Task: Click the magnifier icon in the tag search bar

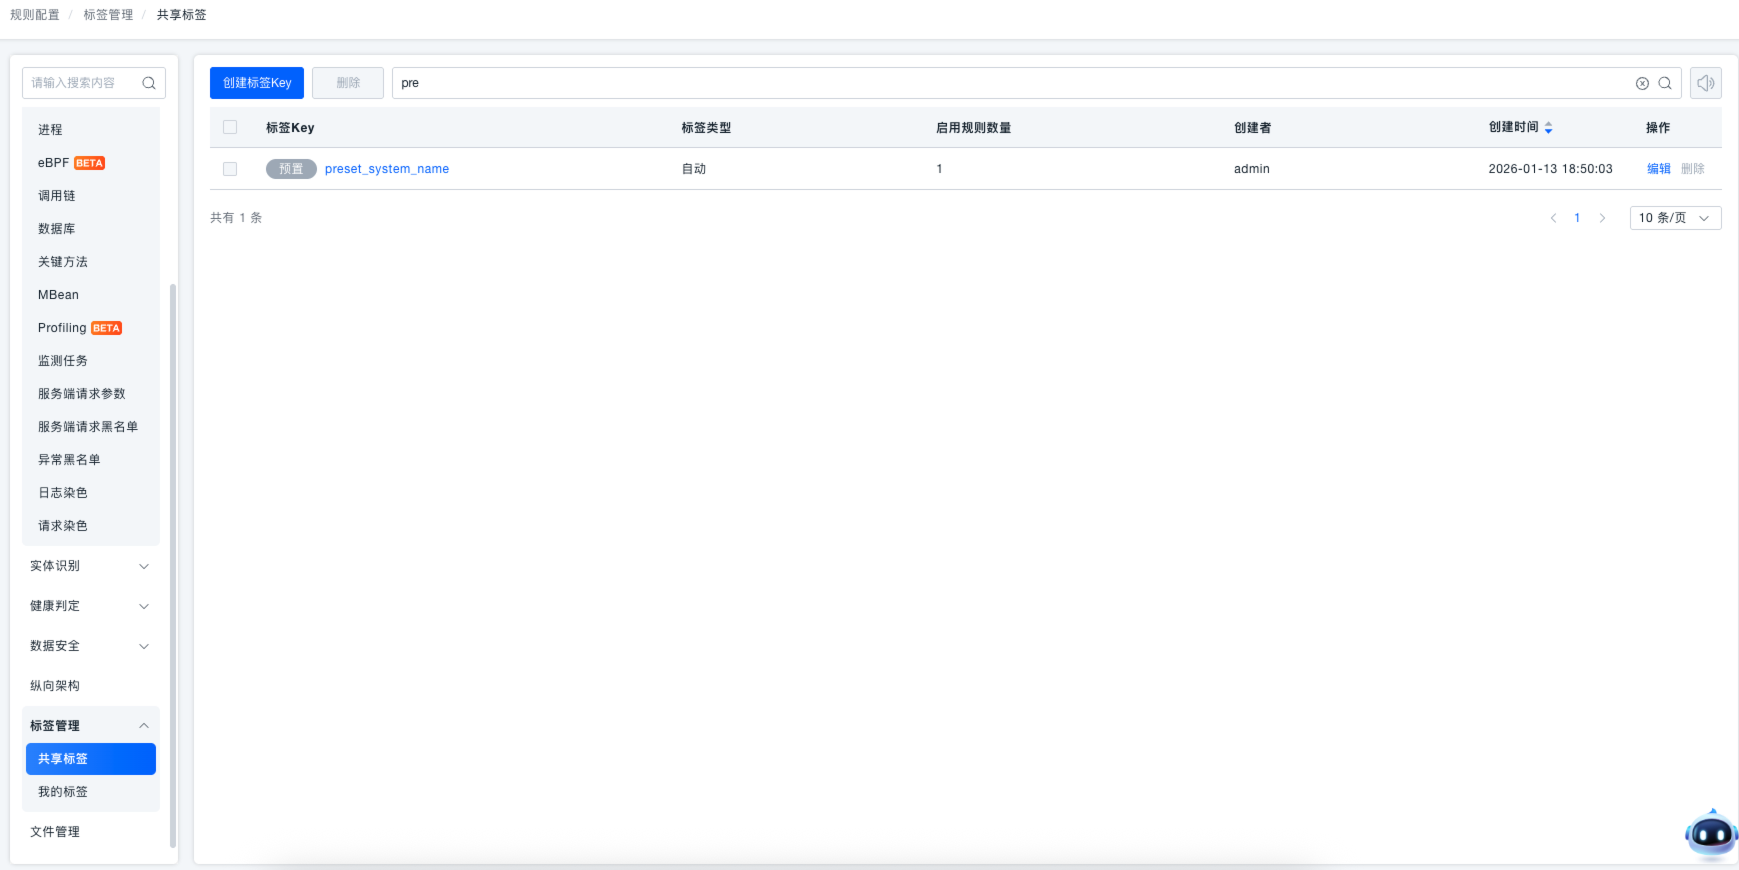Action: [1665, 84]
